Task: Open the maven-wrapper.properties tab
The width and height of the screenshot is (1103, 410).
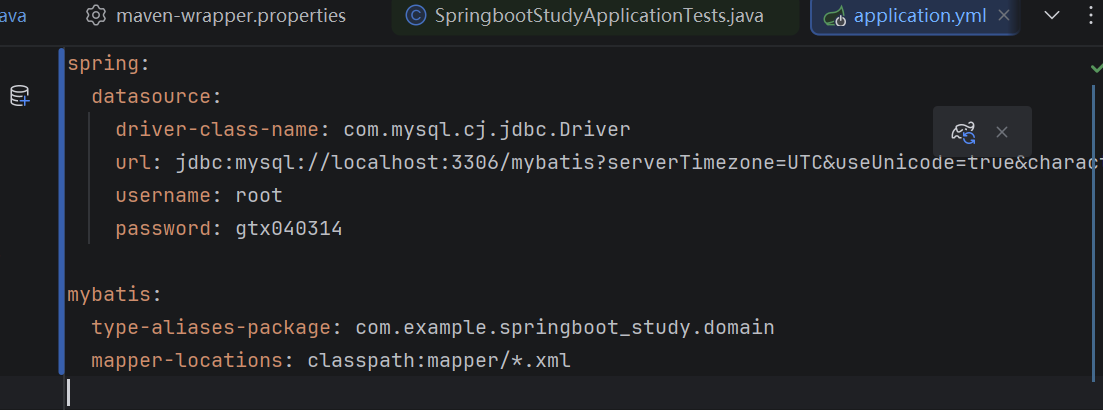Action: point(216,16)
